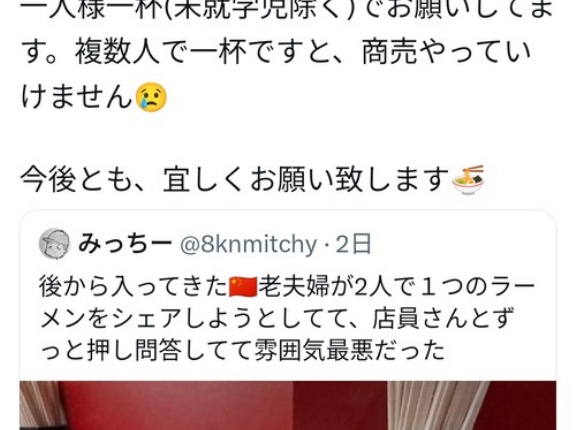Click the ramen bowl emoji
The width and height of the screenshot is (576, 430).
coord(467,180)
